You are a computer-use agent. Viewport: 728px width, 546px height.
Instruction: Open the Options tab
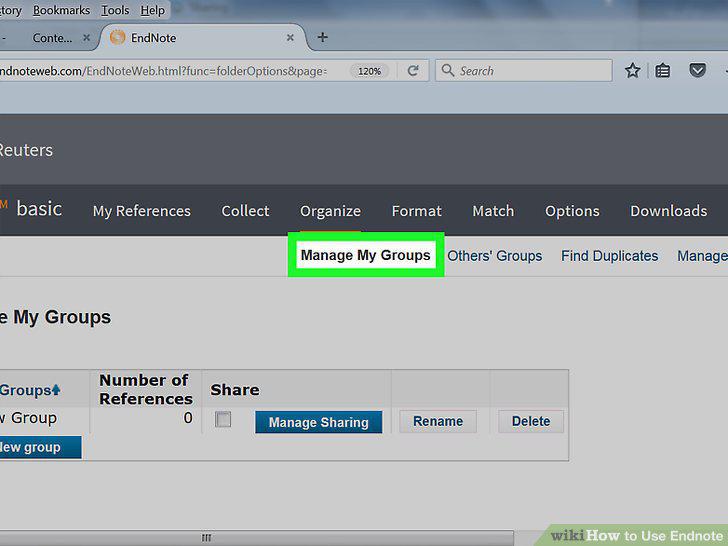pos(572,211)
